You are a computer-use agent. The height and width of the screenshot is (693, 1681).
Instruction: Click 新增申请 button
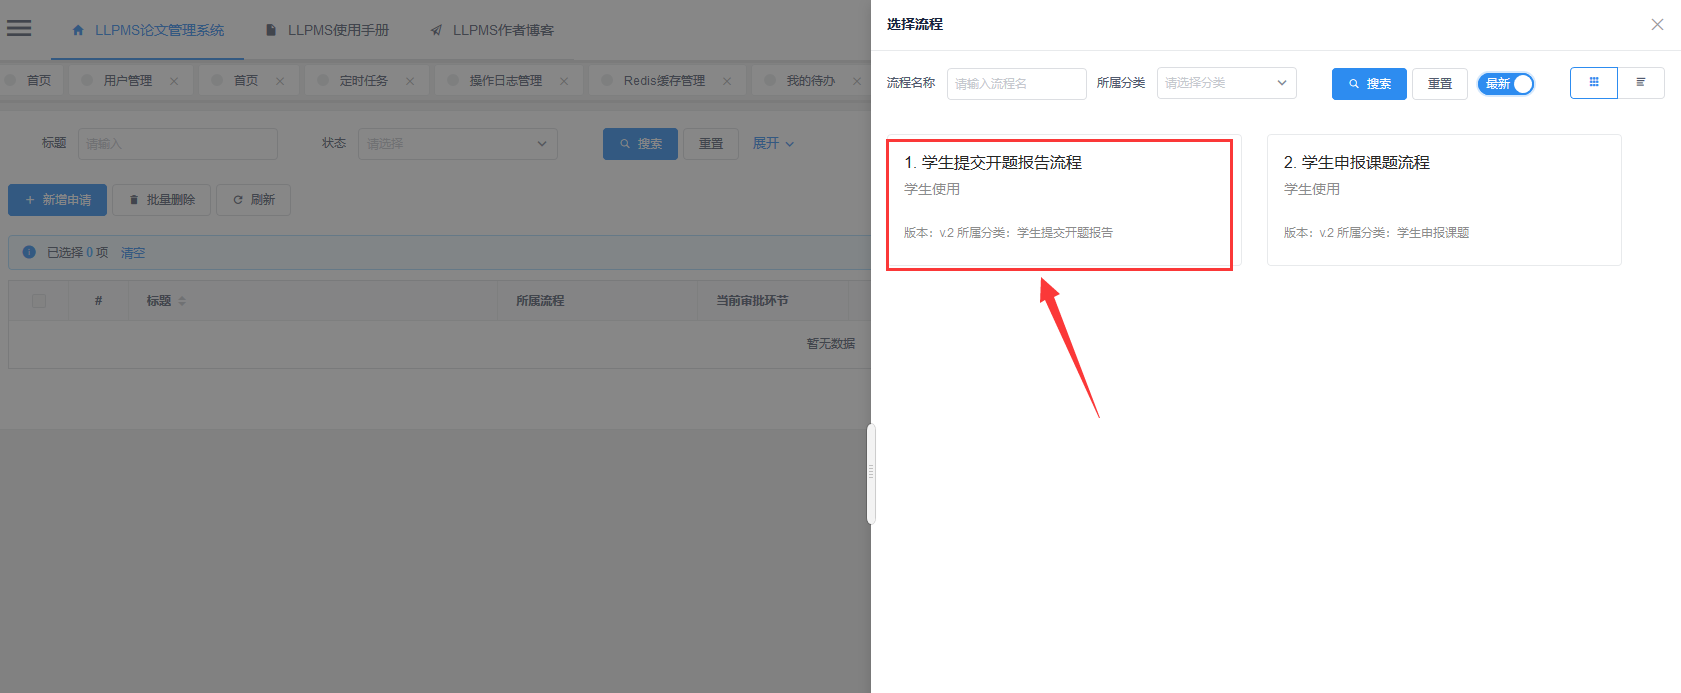coord(57,200)
